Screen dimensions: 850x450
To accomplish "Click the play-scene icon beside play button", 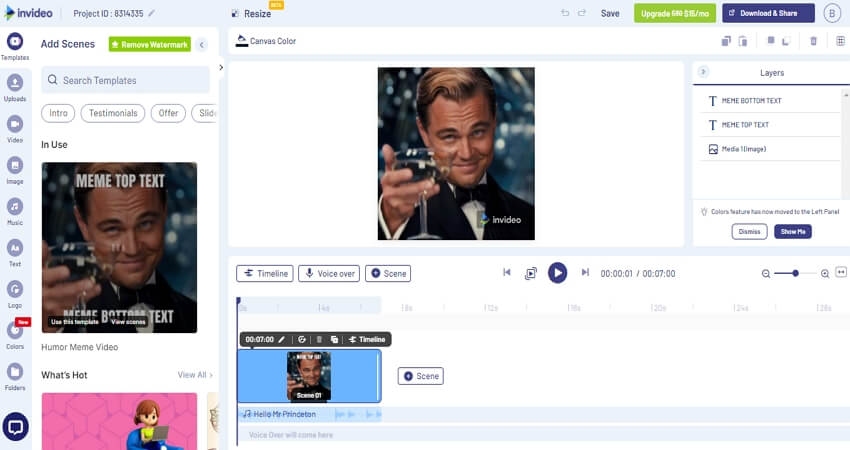I will pyautogui.click(x=531, y=273).
